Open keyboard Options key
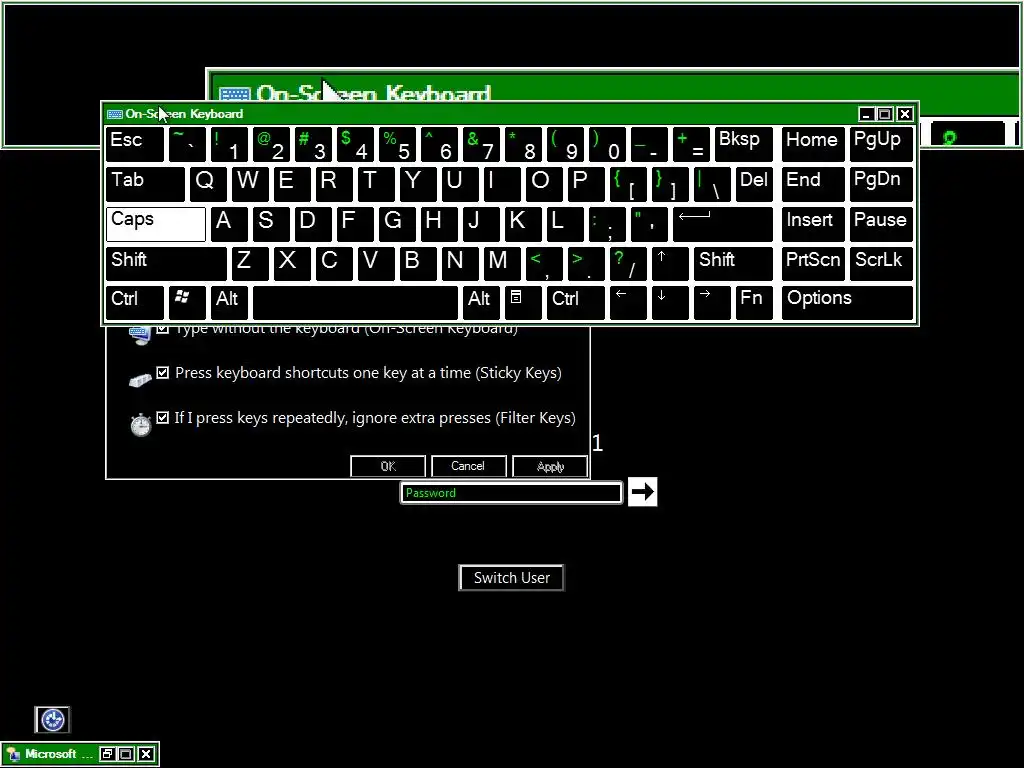Image resolution: width=1024 pixels, height=768 pixels. point(847,303)
